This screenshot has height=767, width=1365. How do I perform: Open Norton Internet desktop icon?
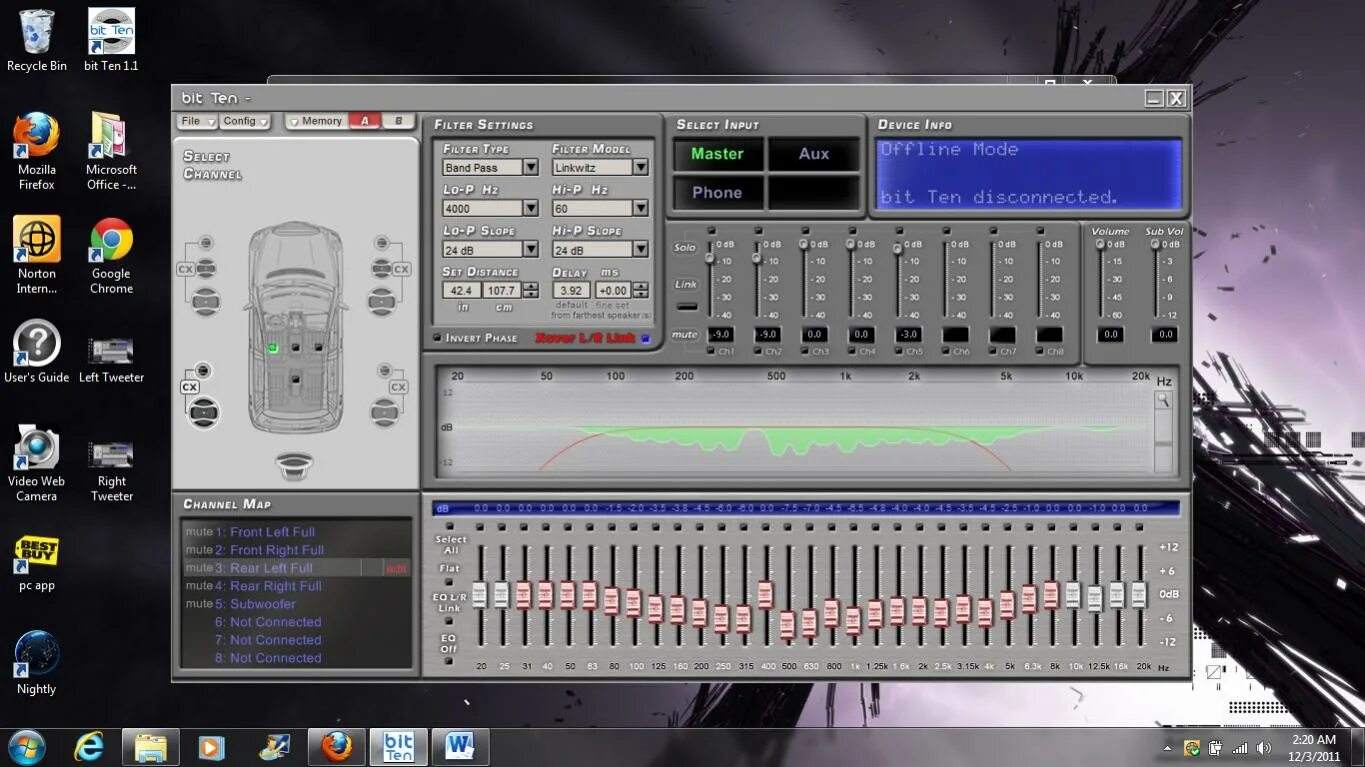pos(37,256)
